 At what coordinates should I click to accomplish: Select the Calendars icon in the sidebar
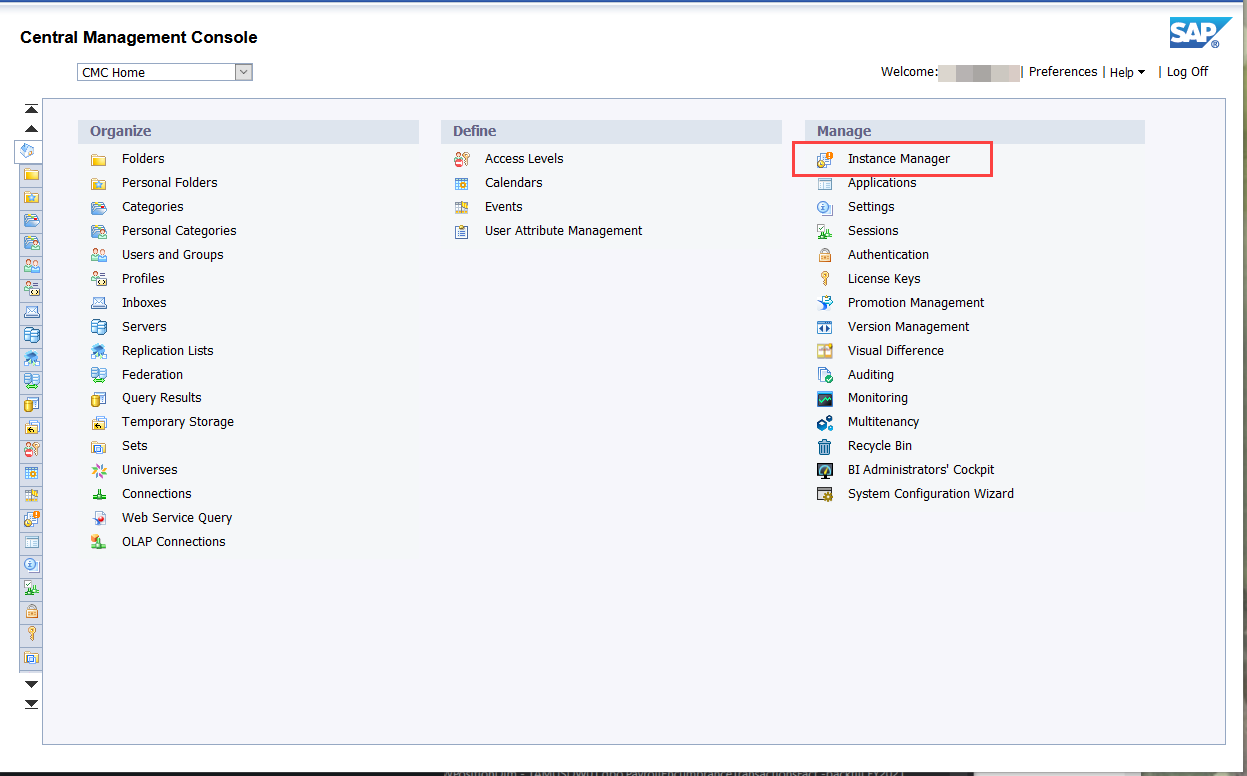tap(32, 473)
